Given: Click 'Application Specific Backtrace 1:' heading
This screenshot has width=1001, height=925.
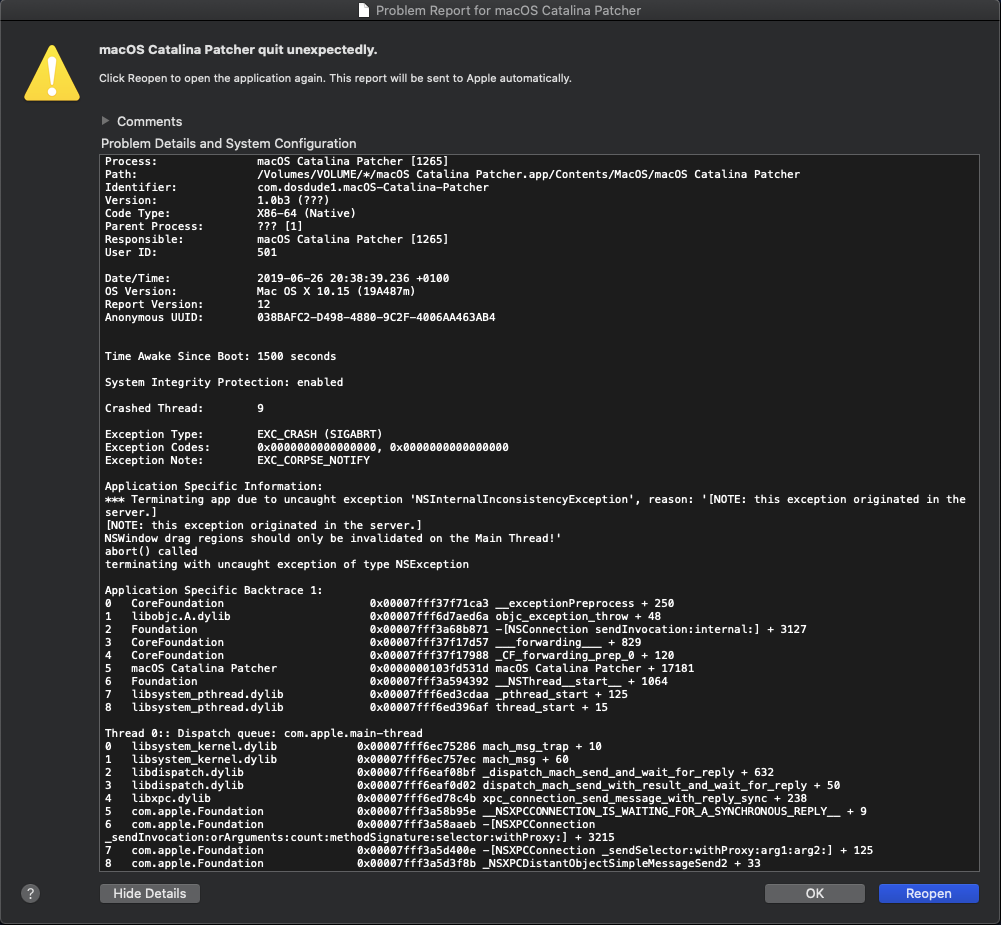Looking at the screenshot, I should click(x=213, y=590).
